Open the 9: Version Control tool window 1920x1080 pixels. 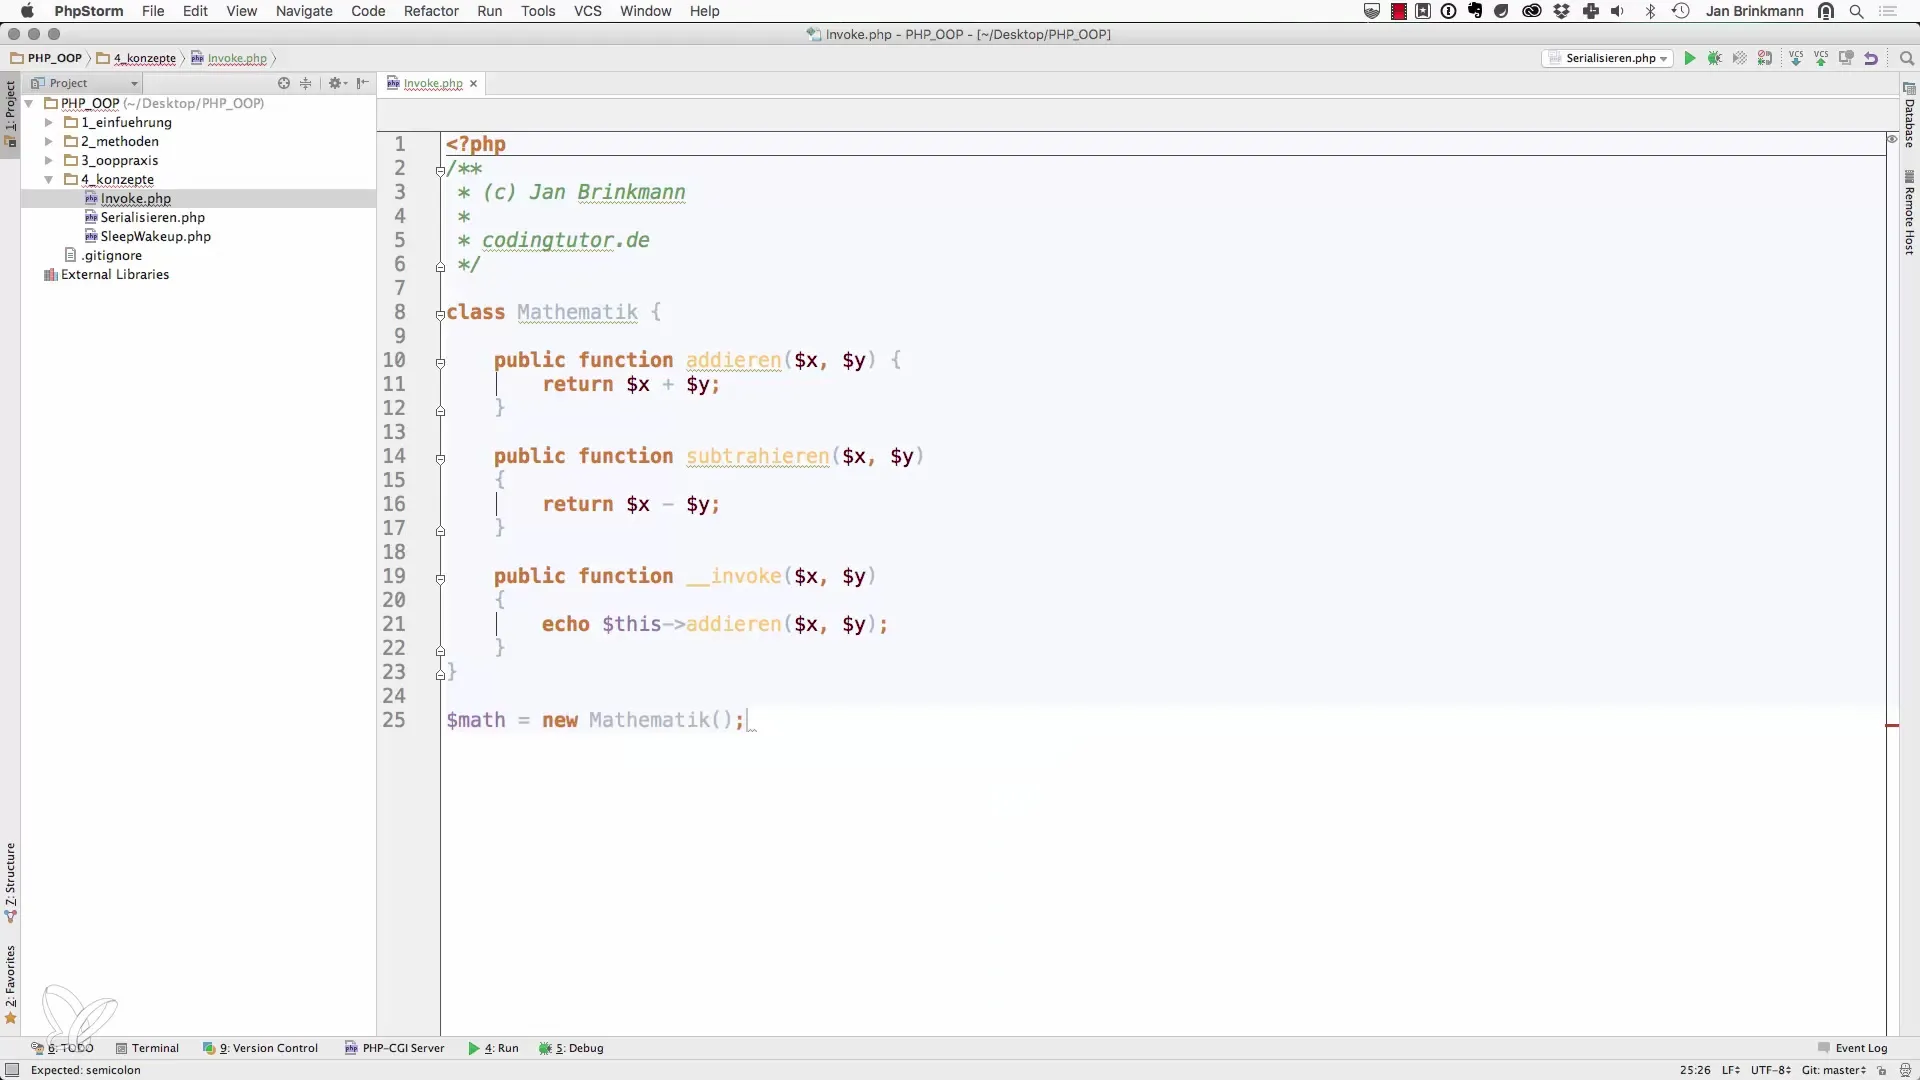point(260,1048)
